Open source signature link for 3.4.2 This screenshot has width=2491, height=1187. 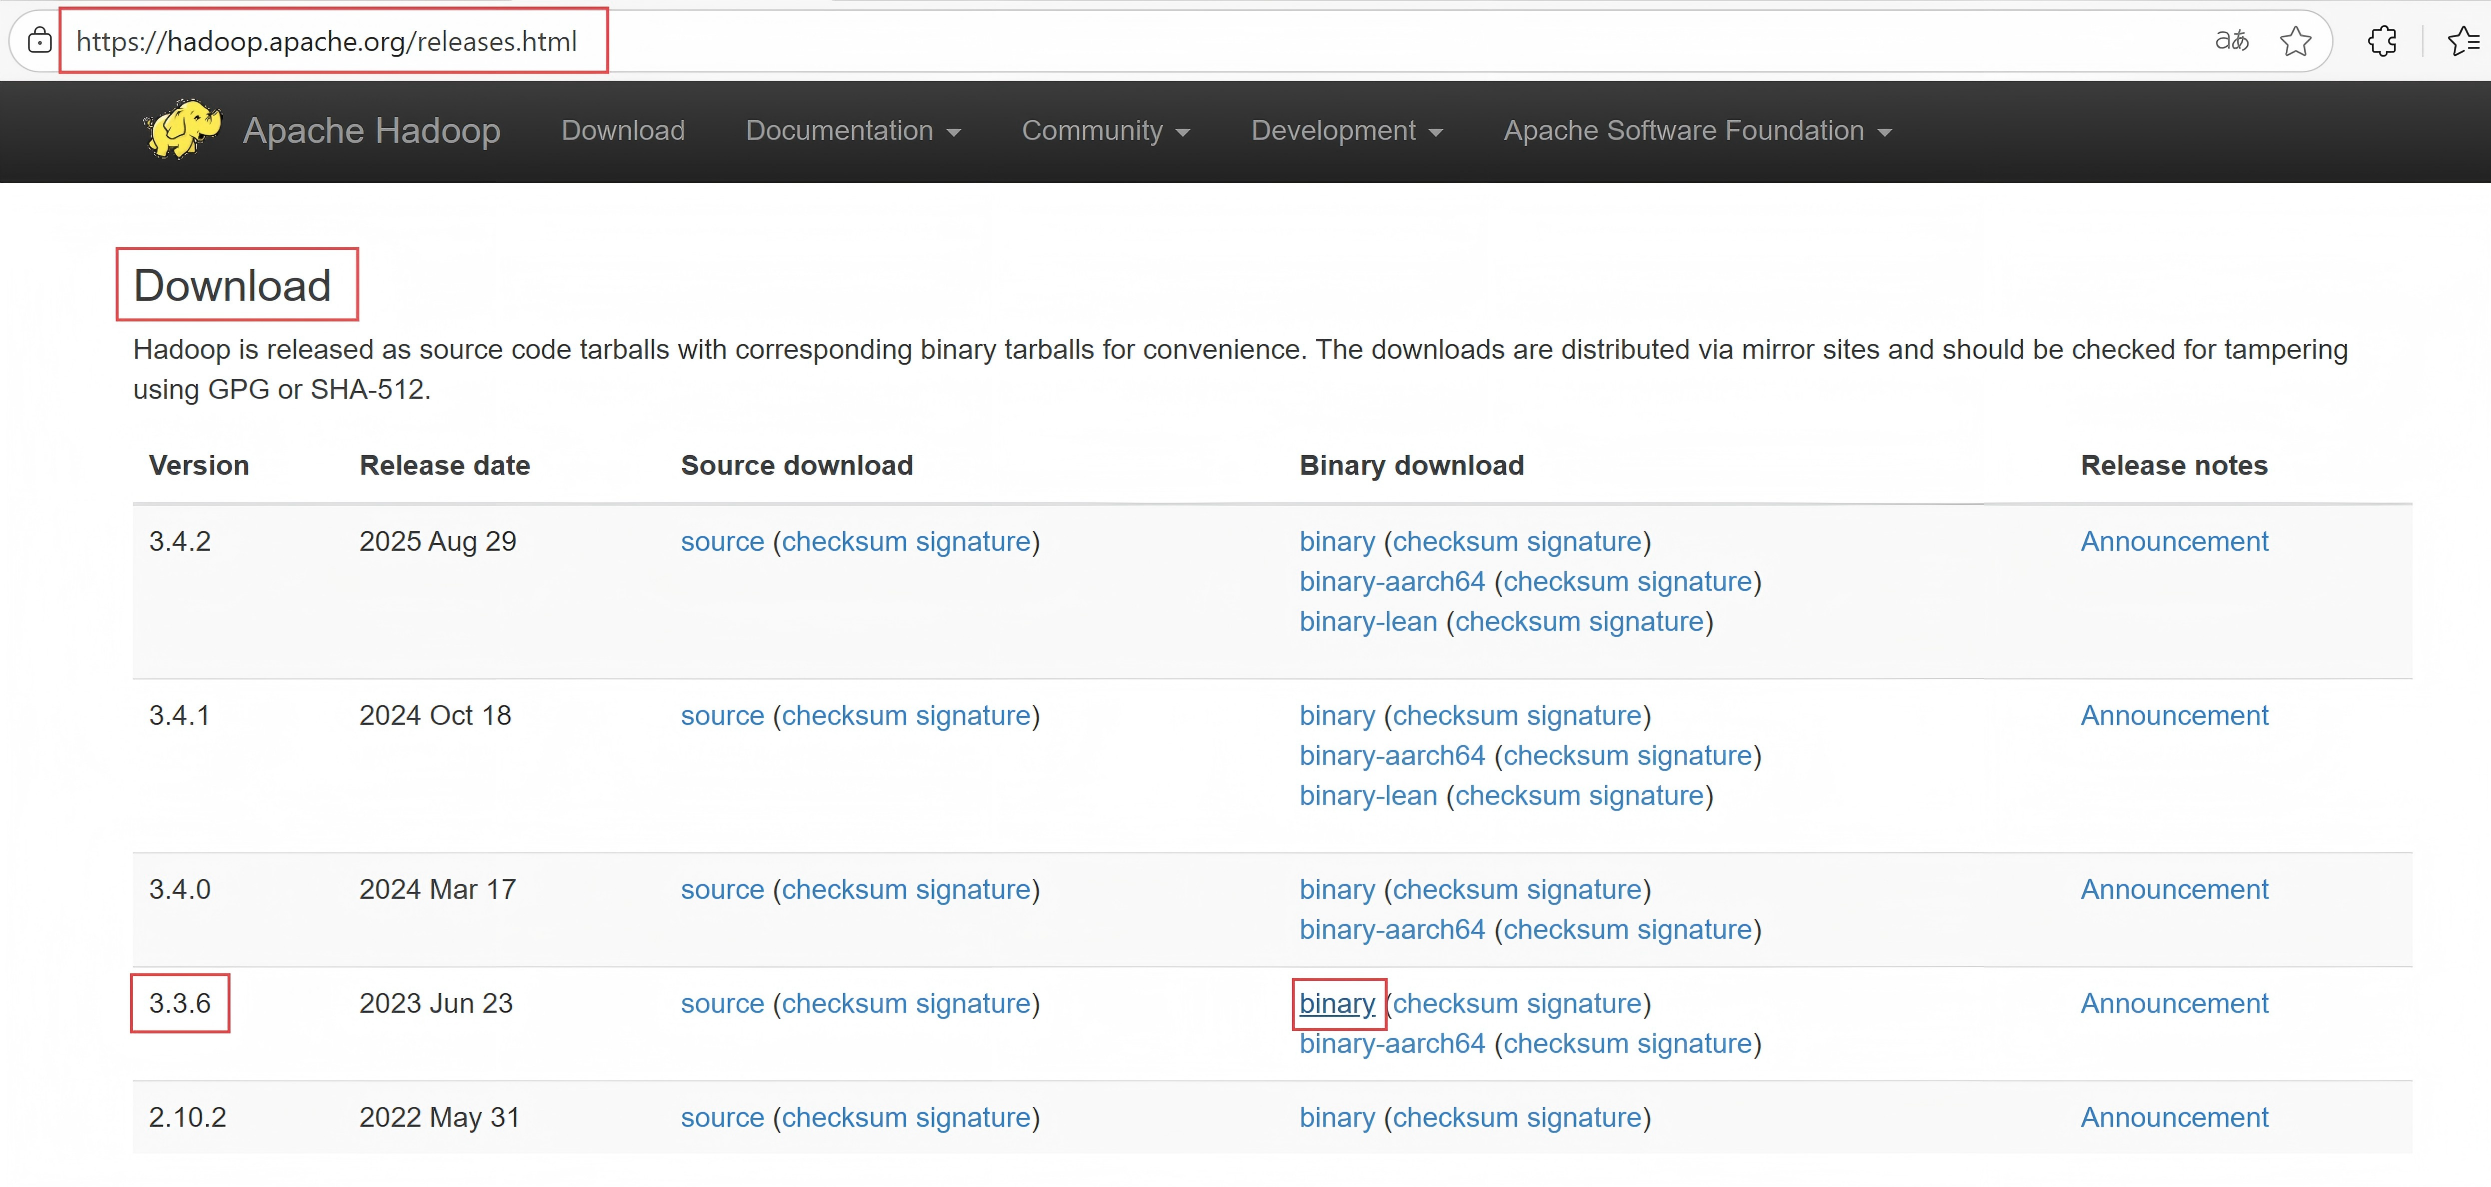tap(973, 541)
